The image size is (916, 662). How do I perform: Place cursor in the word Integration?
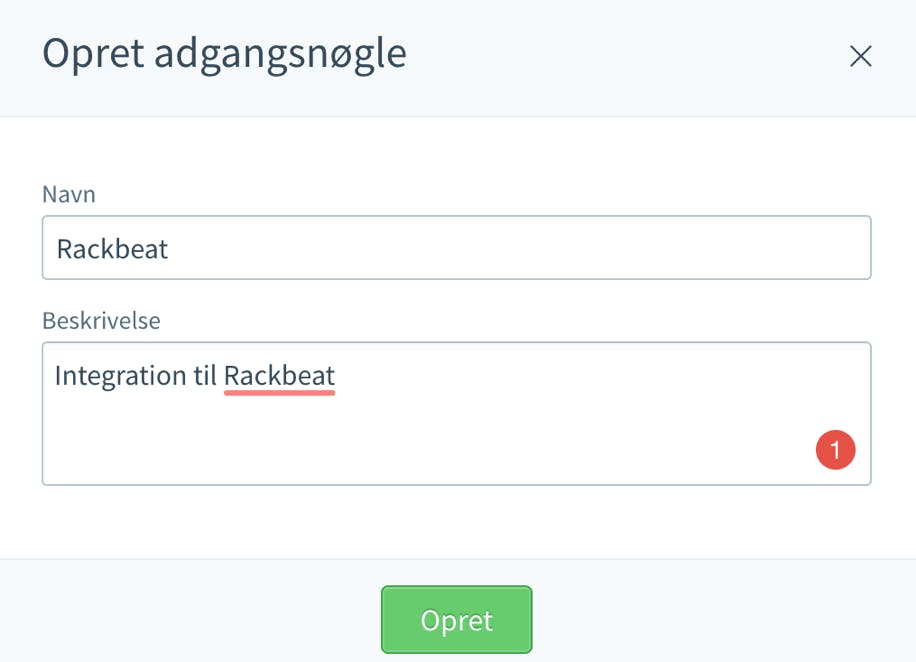click(120, 376)
